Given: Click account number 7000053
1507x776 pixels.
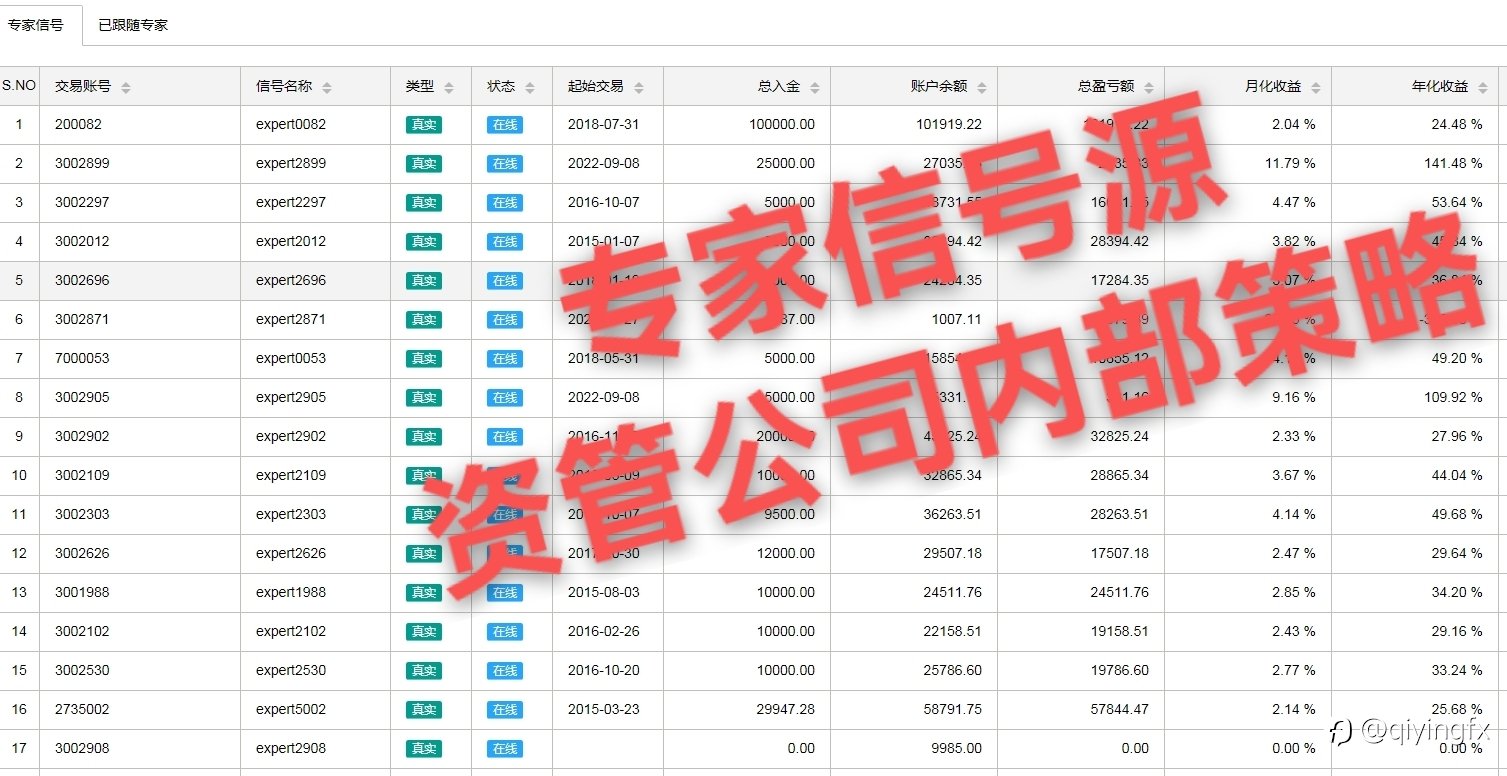Looking at the screenshot, I should [x=82, y=359].
